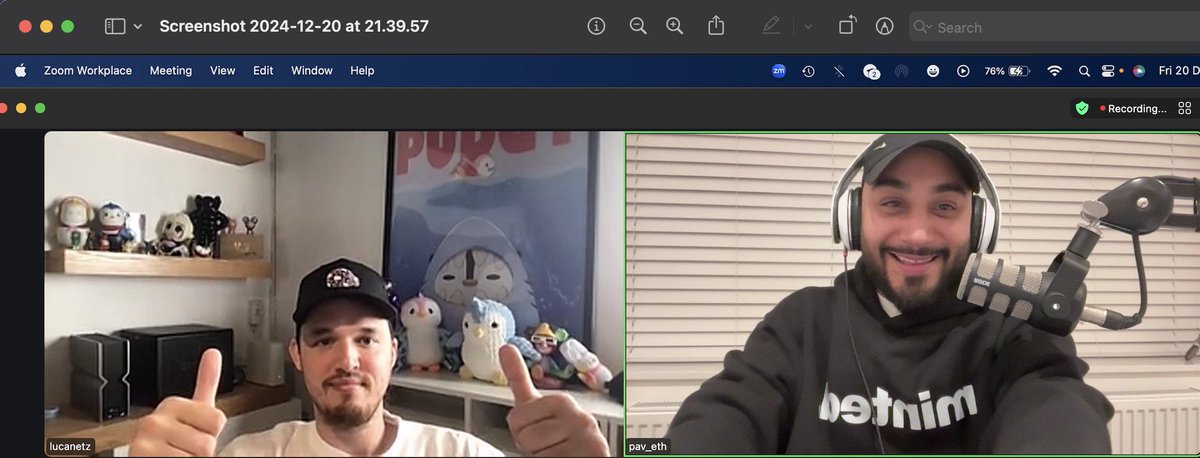
Task: Show the Markup toolbar
Action: pos(884,27)
